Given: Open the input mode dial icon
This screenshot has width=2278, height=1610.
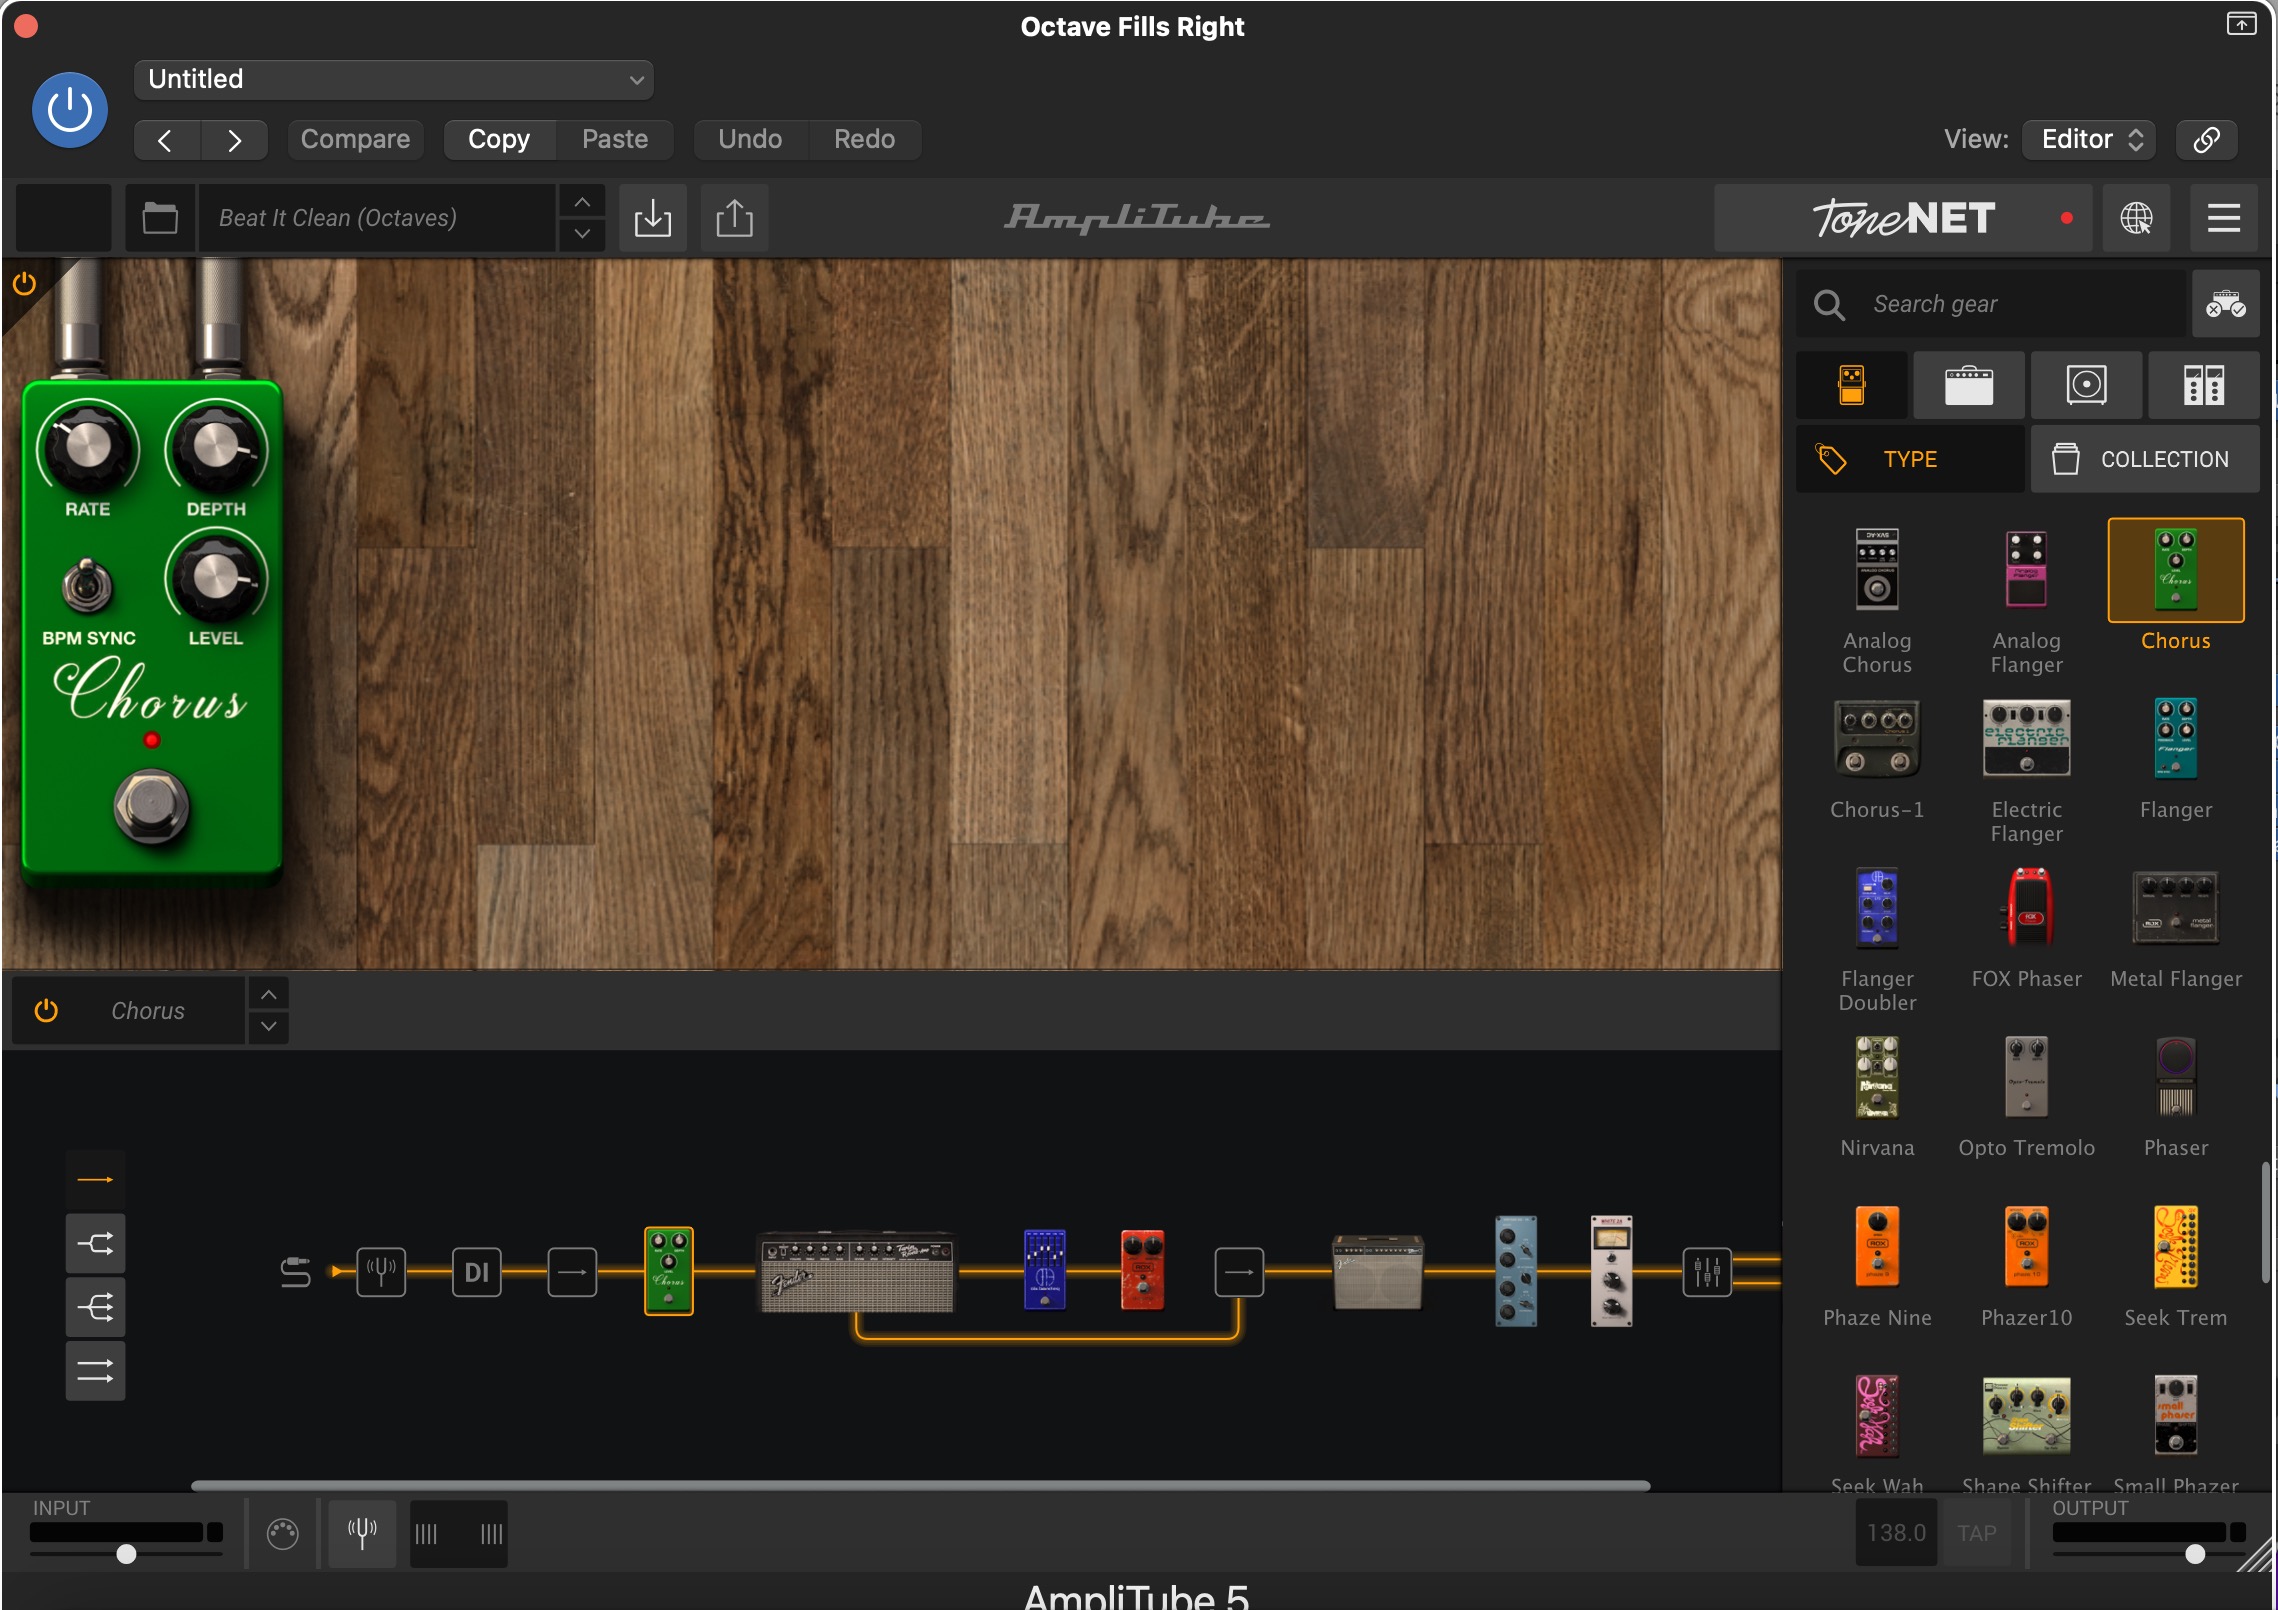Looking at the screenshot, I should point(282,1533).
